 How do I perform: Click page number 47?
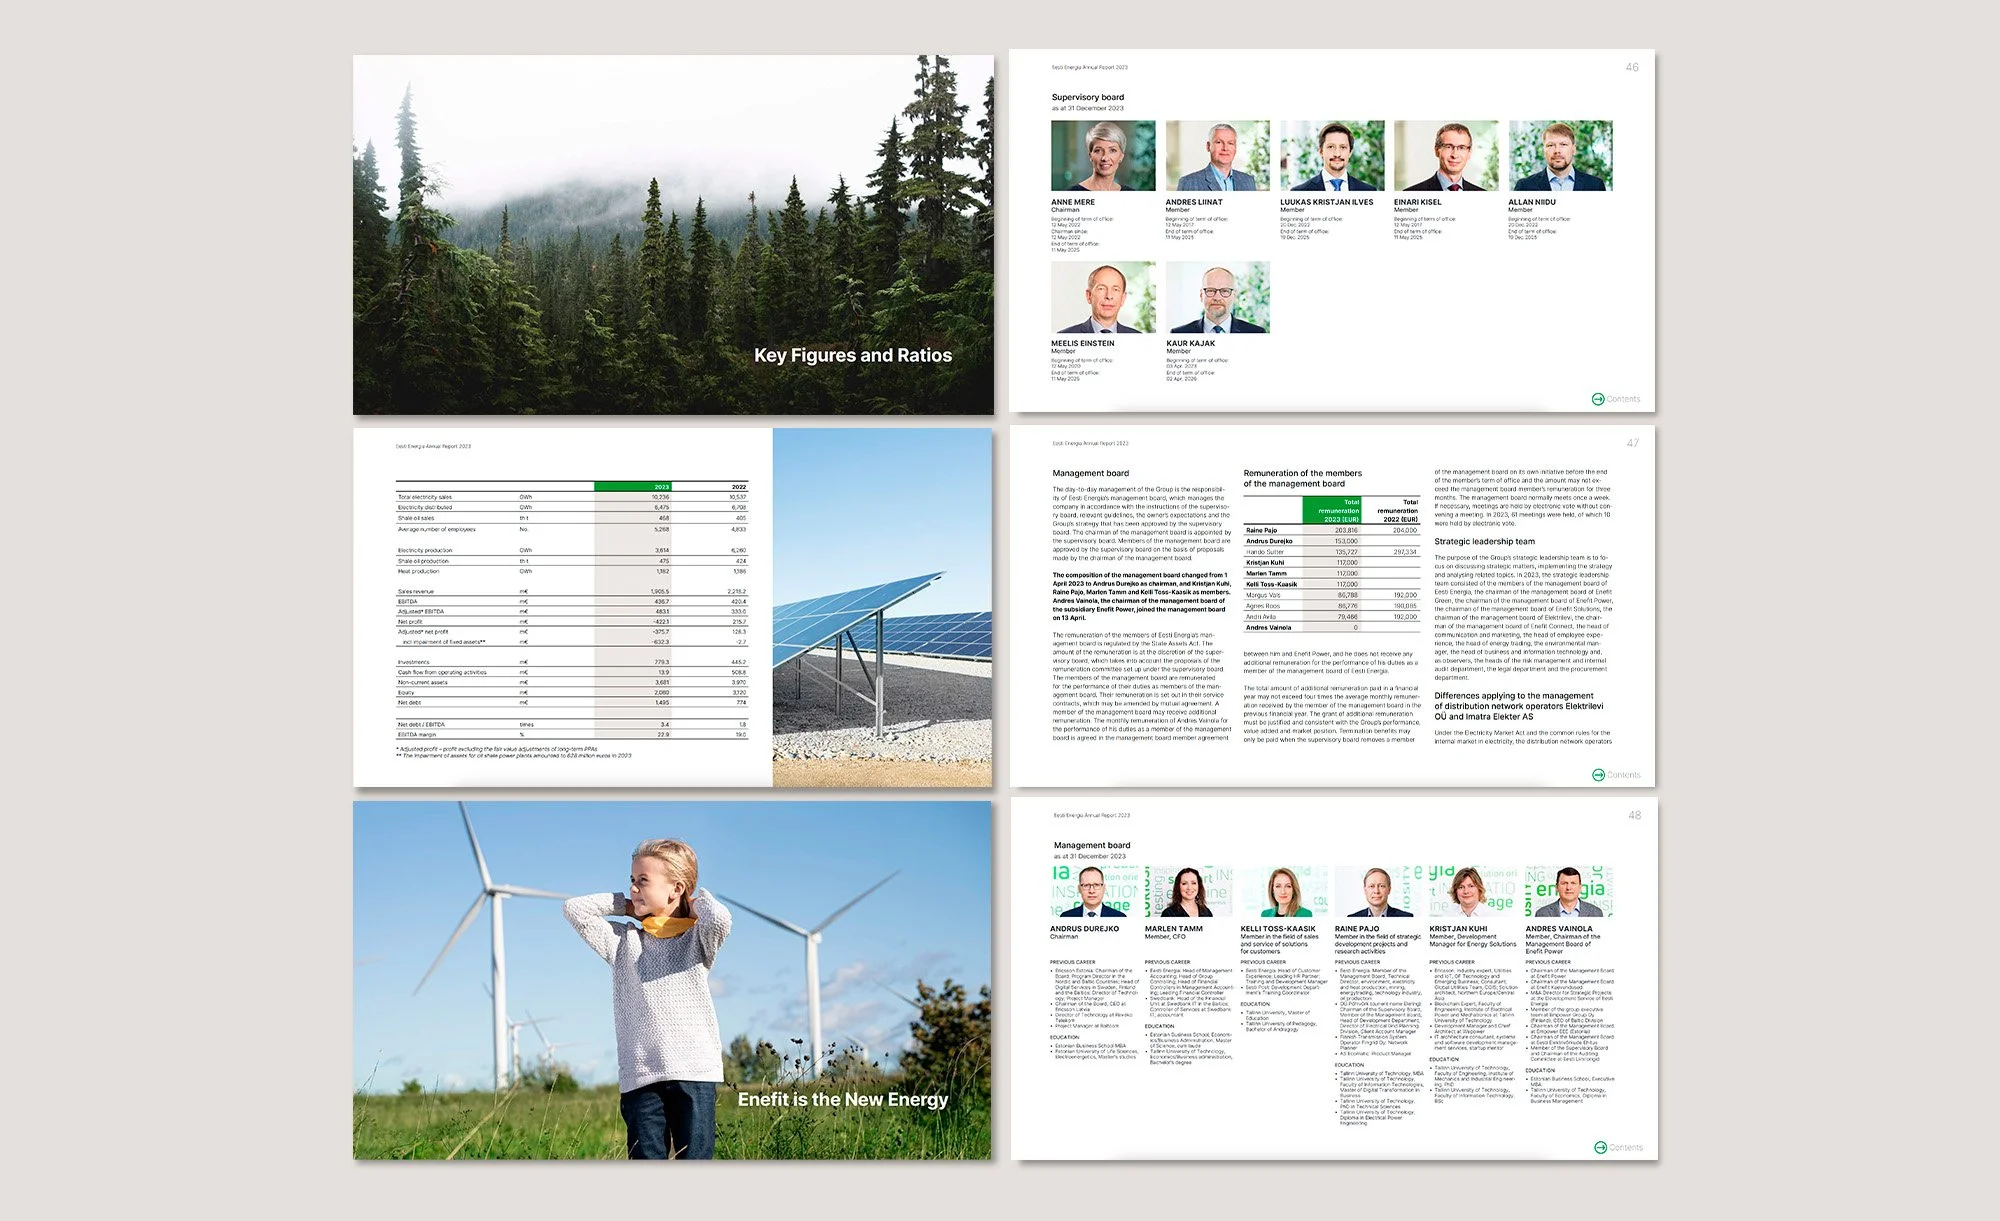(x=1633, y=443)
